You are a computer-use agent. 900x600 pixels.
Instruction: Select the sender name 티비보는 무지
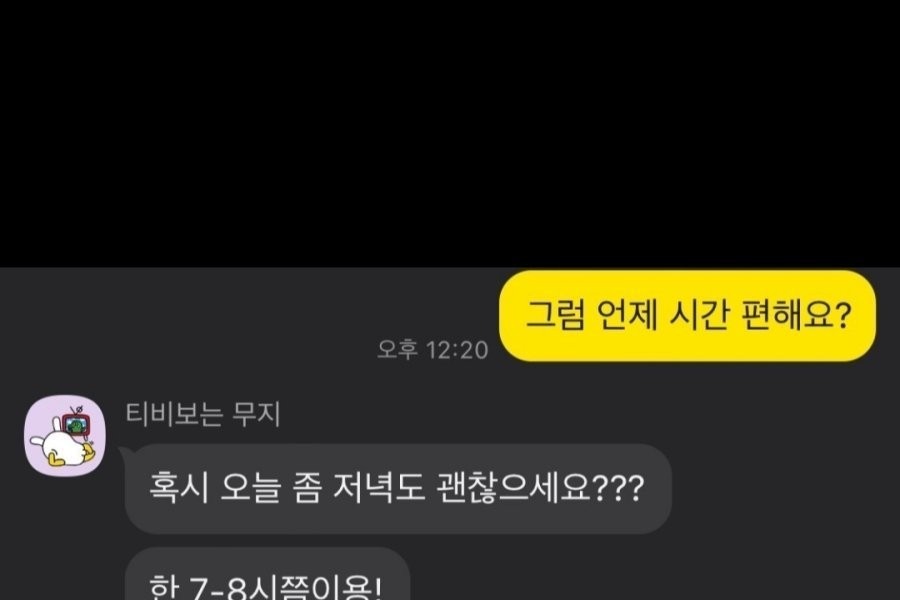point(203,414)
